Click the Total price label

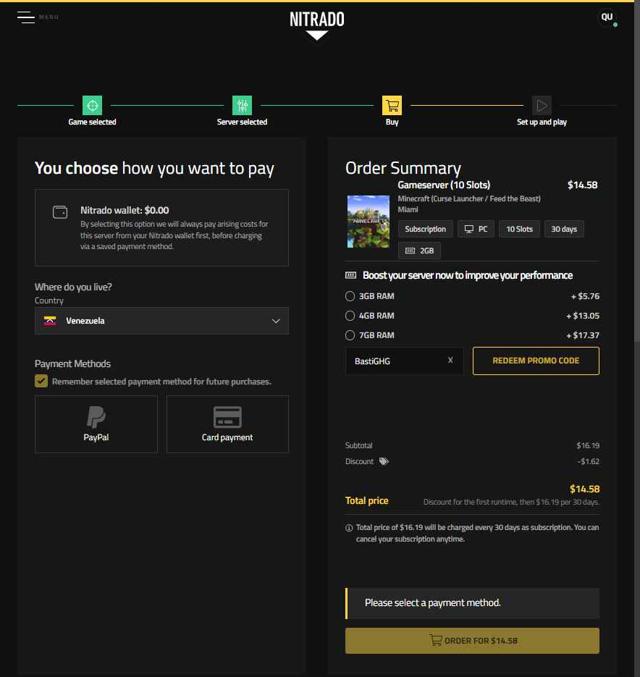367,500
